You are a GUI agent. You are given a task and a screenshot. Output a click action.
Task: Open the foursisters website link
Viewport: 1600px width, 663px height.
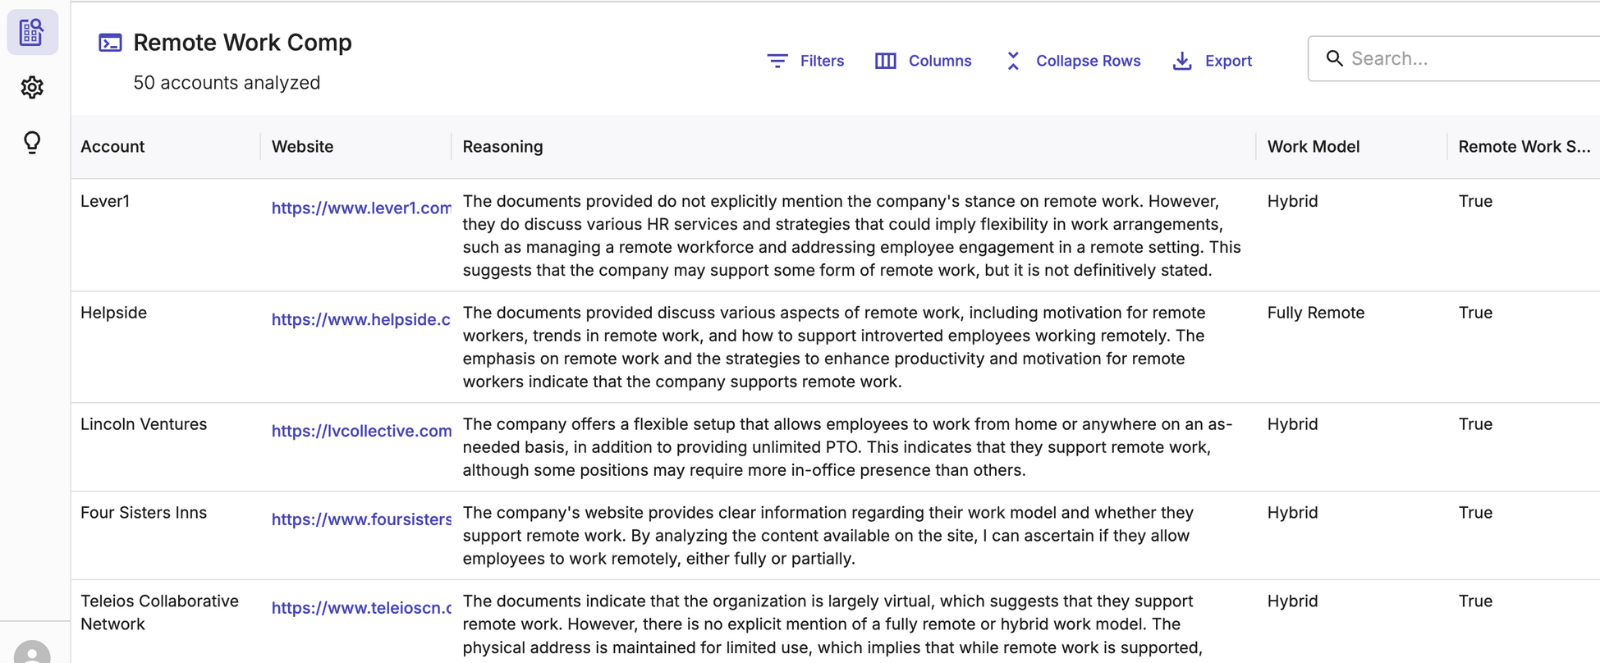click(x=361, y=519)
